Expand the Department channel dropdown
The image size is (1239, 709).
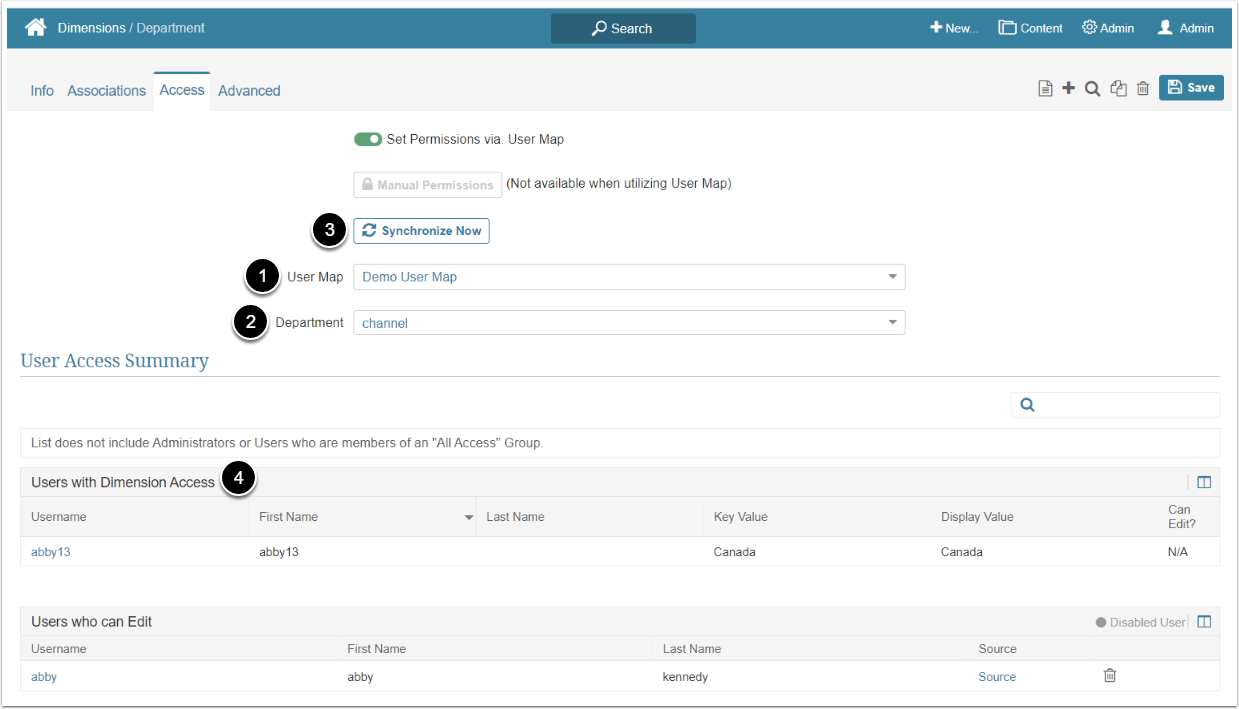pyautogui.click(x=891, y=323)
